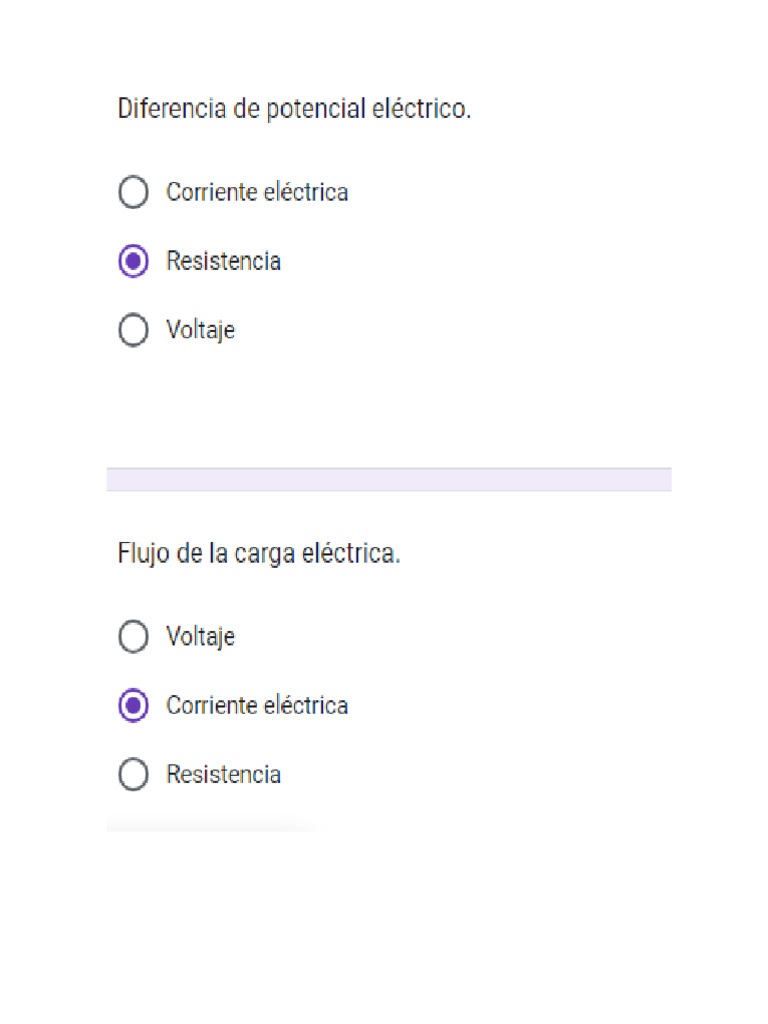Screen dimensions: 768x1024
Task: Click the 'Voltaje' label text in second question
Action: tap(200, 636)
